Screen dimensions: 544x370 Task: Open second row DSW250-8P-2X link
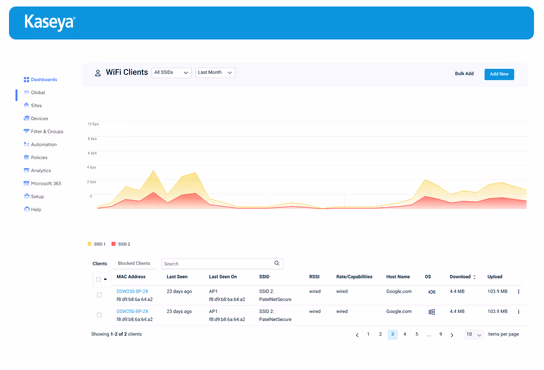(132, 311)
